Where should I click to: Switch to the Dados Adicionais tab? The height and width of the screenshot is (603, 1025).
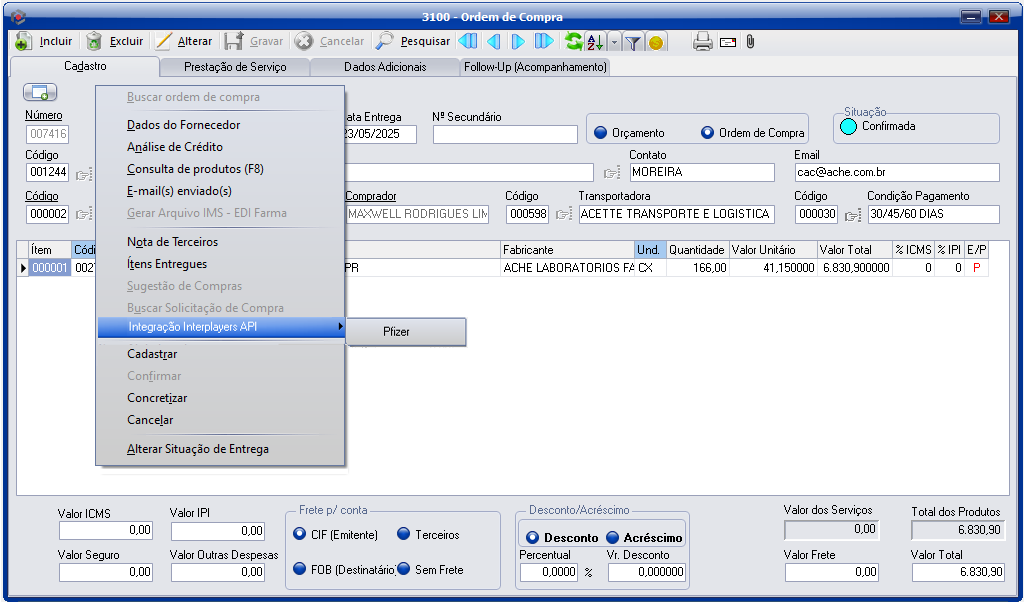385,67
